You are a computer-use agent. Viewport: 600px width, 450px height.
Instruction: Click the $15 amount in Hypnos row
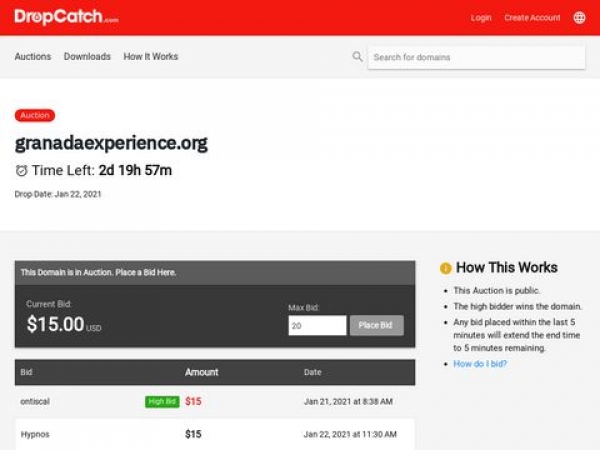193,434
